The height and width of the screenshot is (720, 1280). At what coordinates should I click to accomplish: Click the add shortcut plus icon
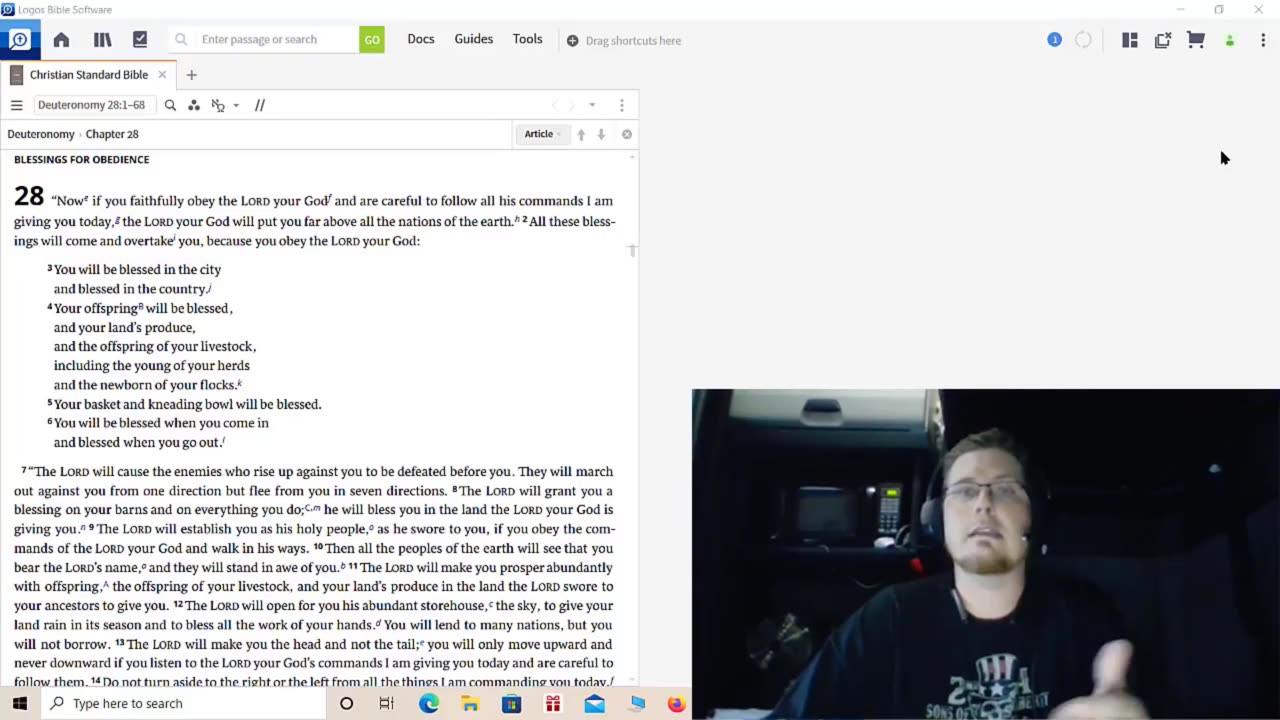(572, 41)
